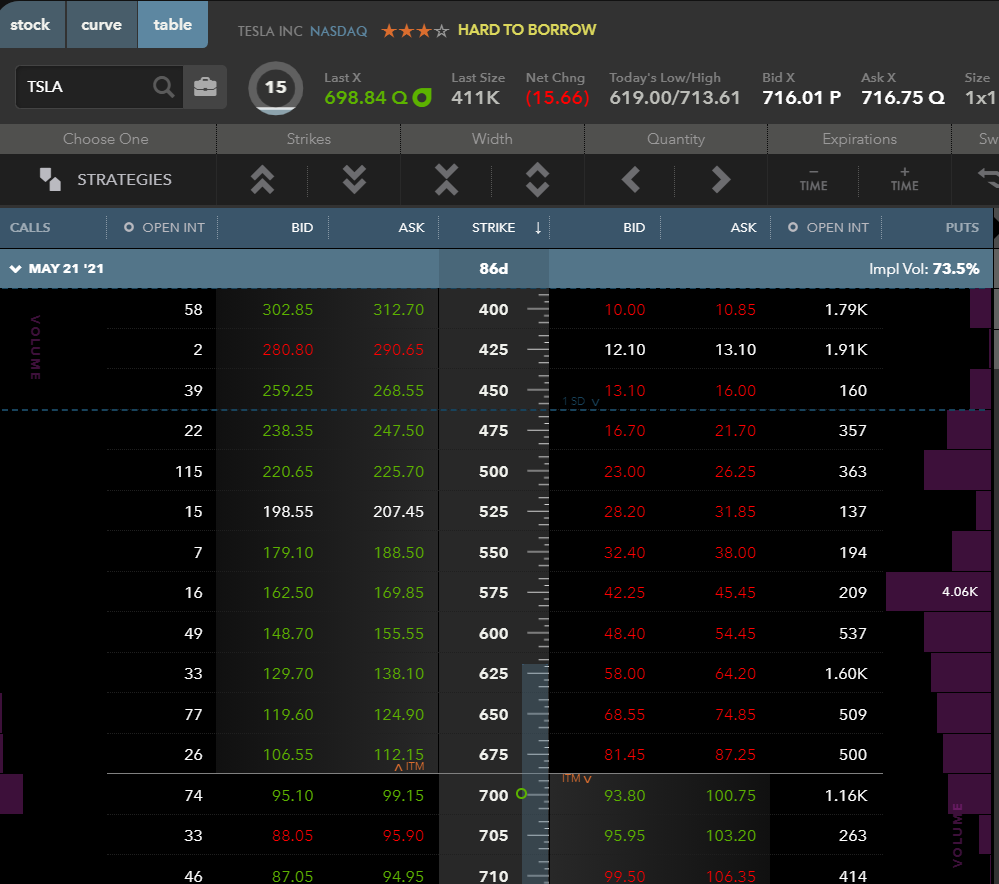Click call open interest 115 at strike 500
Image resolution: width=999 pixels, height=884 pixels.
tap(189, 472)
